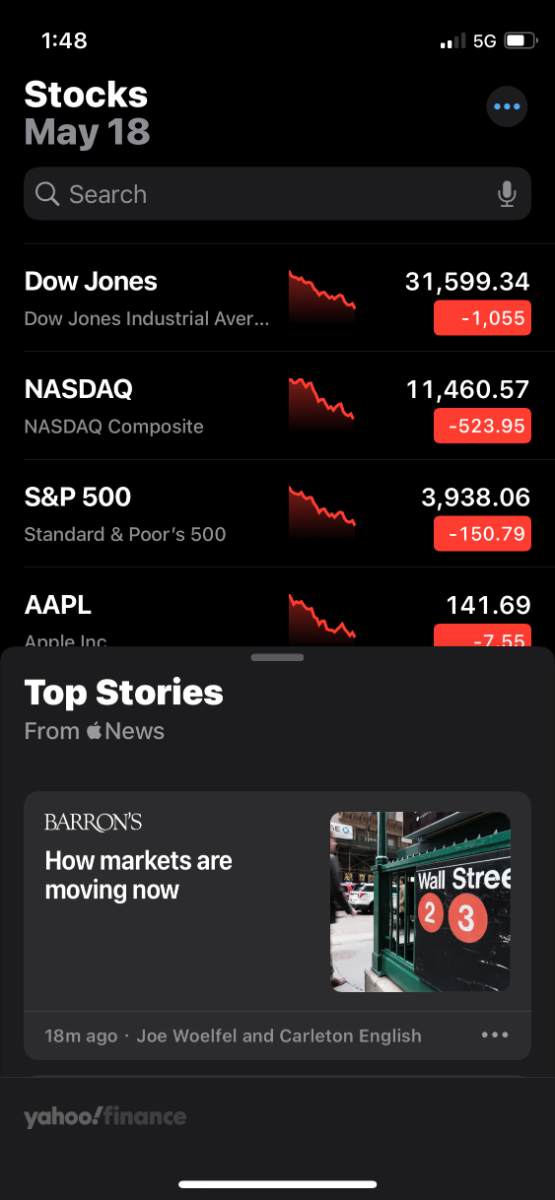
Task: Open the NASDAQ sparkline chart
Action: point(322,405)
